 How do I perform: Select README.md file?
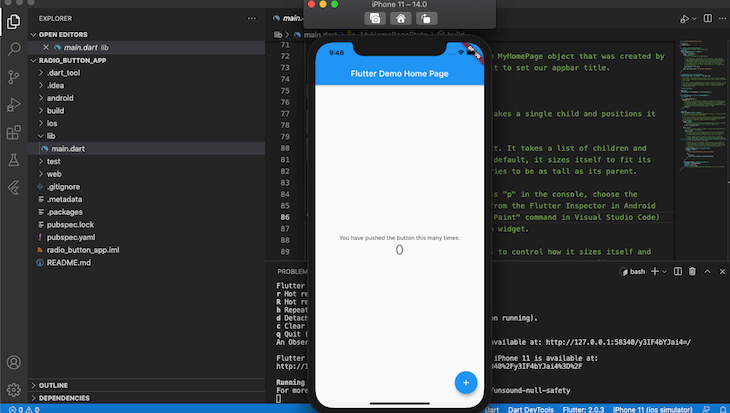point(68,263)
